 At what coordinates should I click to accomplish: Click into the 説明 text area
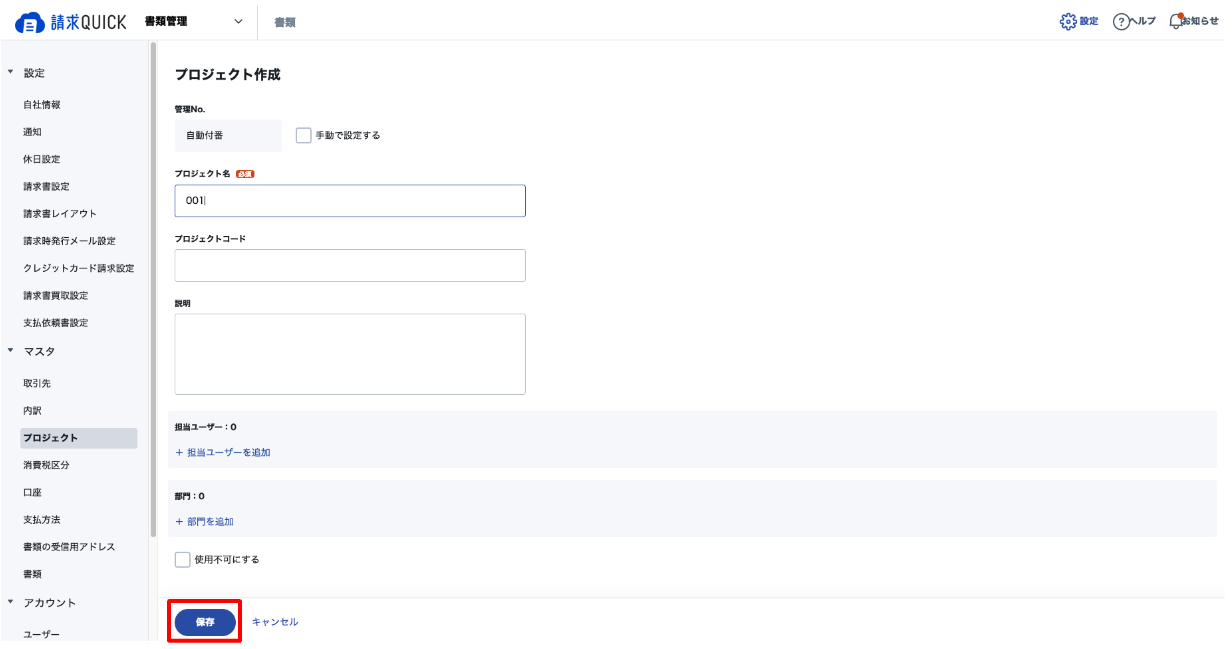click(350, 354)
